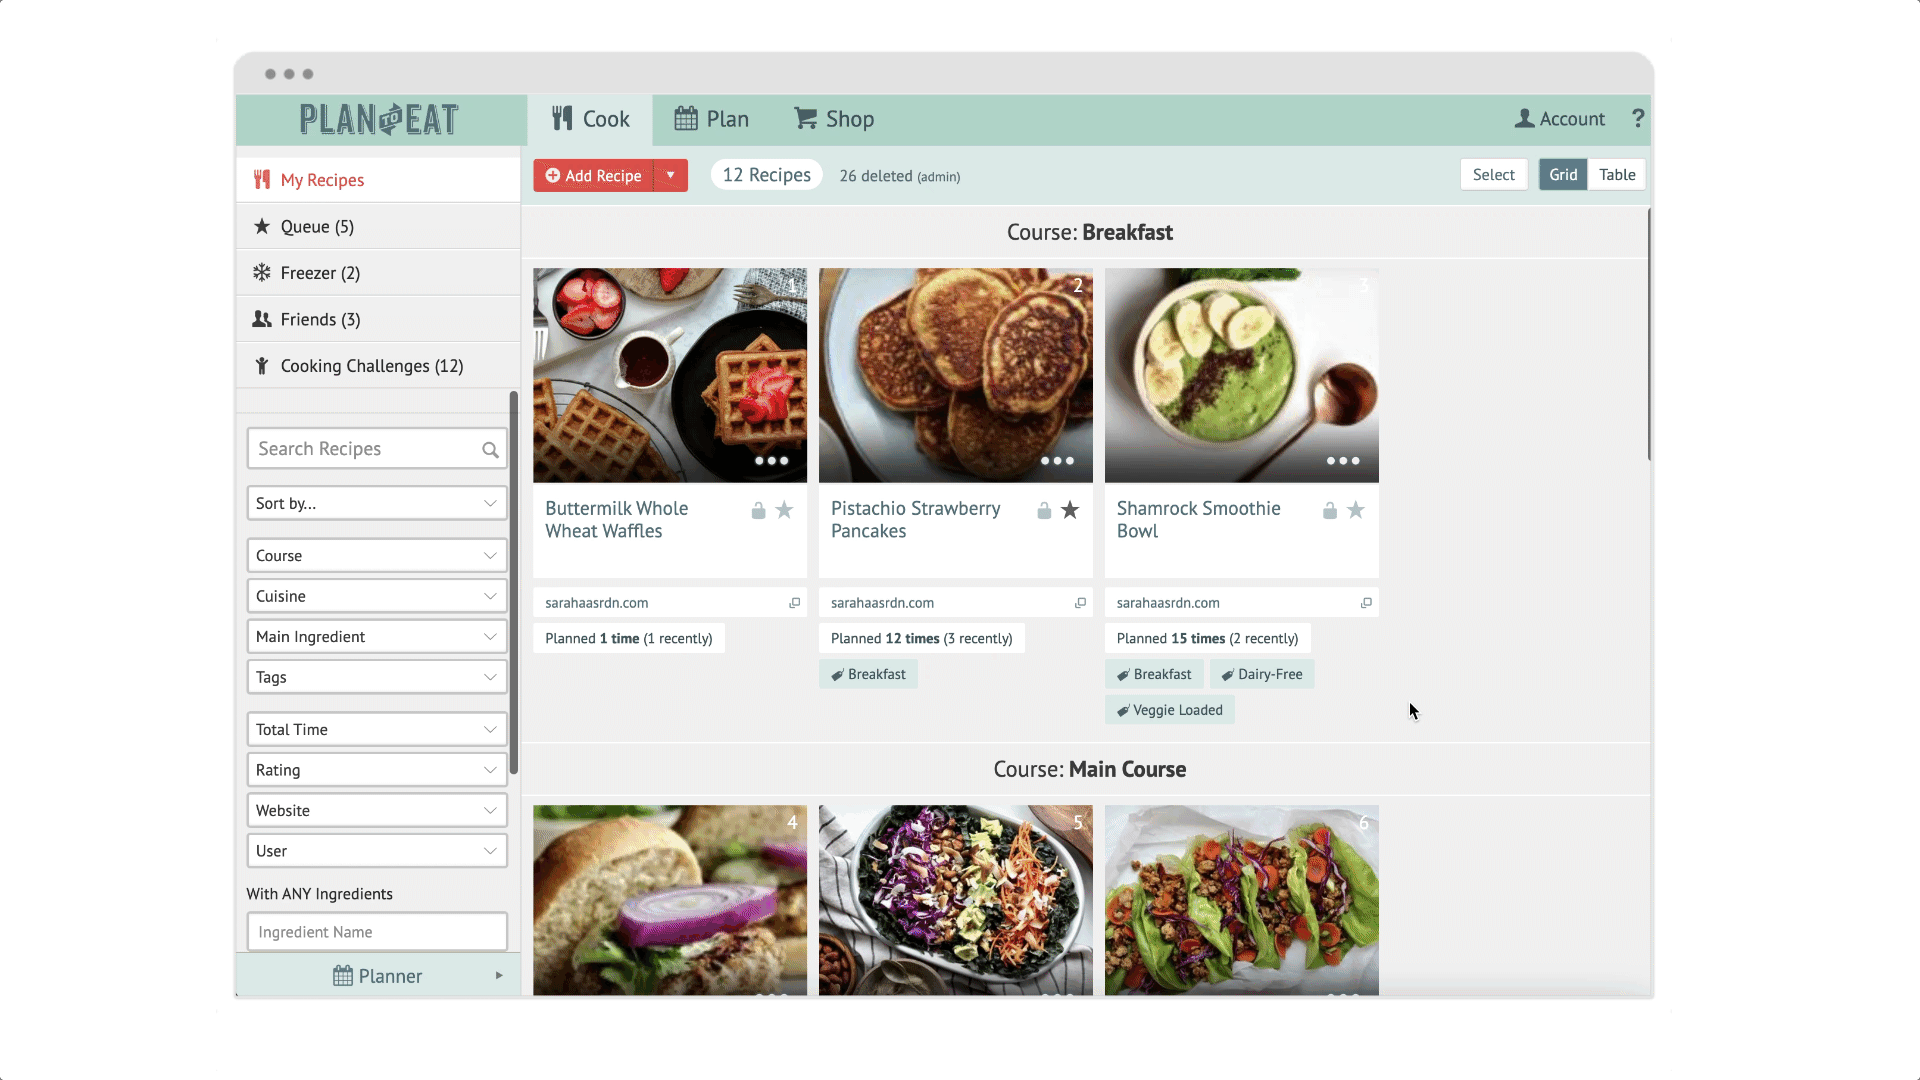Open the Account menu
The height and width of the screenshot is (1080, 1920).
coord(1560,119)
